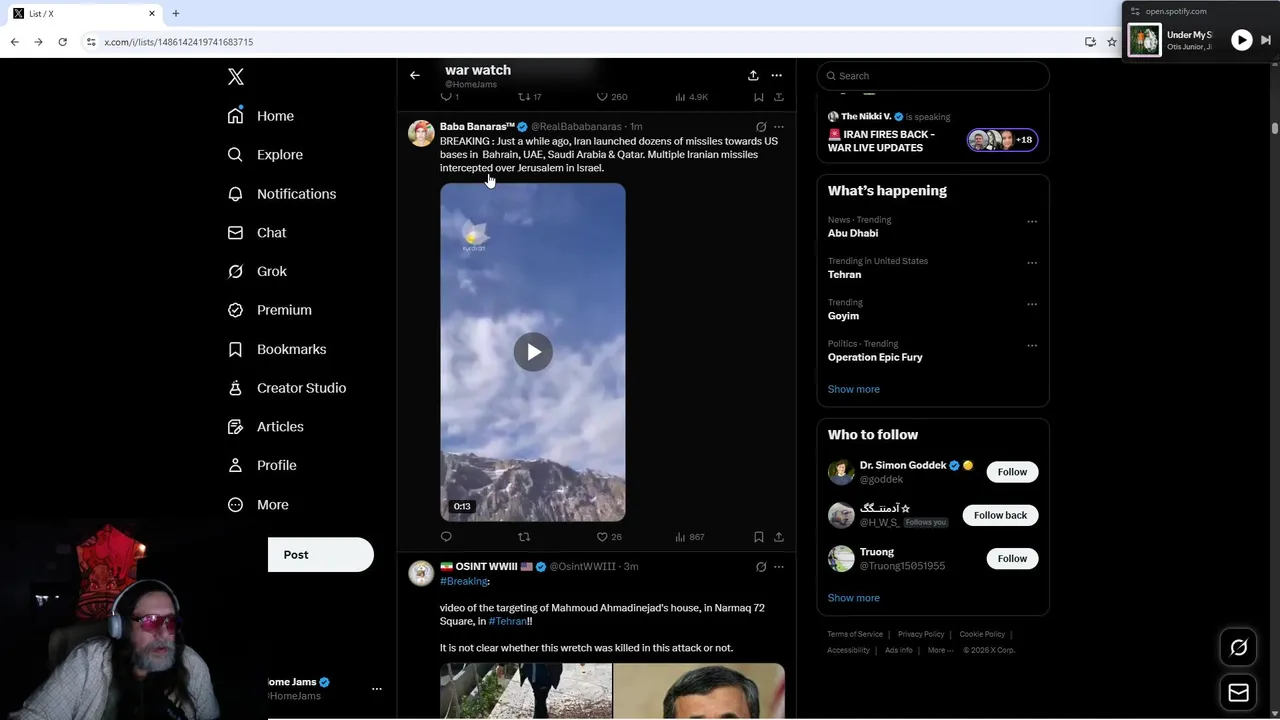The height and width of the screenshot is (720, 1280).
Task: Show more Who to follow suggestions
Action: 853,598
